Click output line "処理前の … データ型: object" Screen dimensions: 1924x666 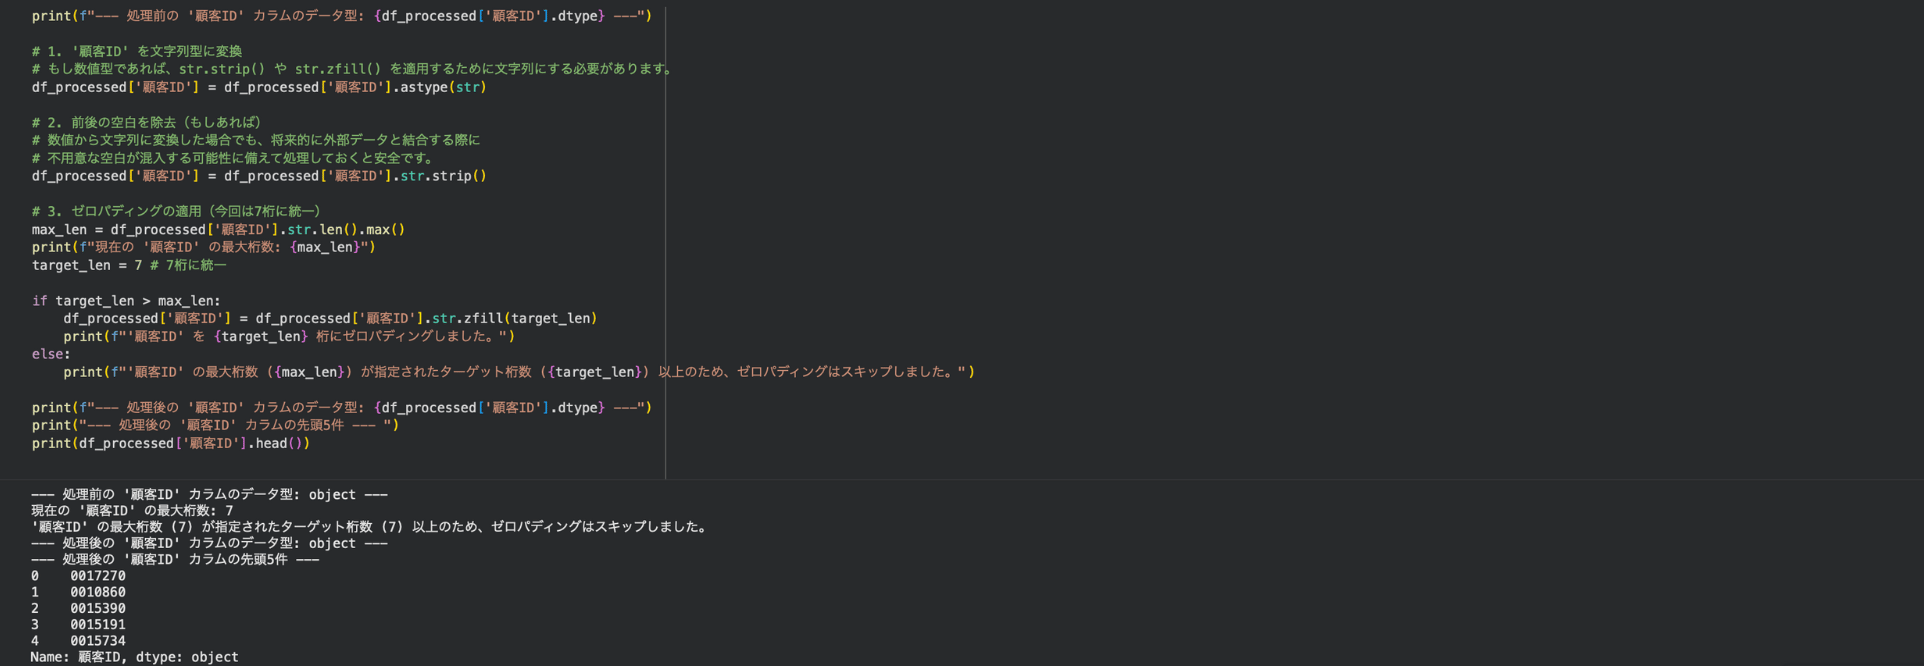(209, 494)
